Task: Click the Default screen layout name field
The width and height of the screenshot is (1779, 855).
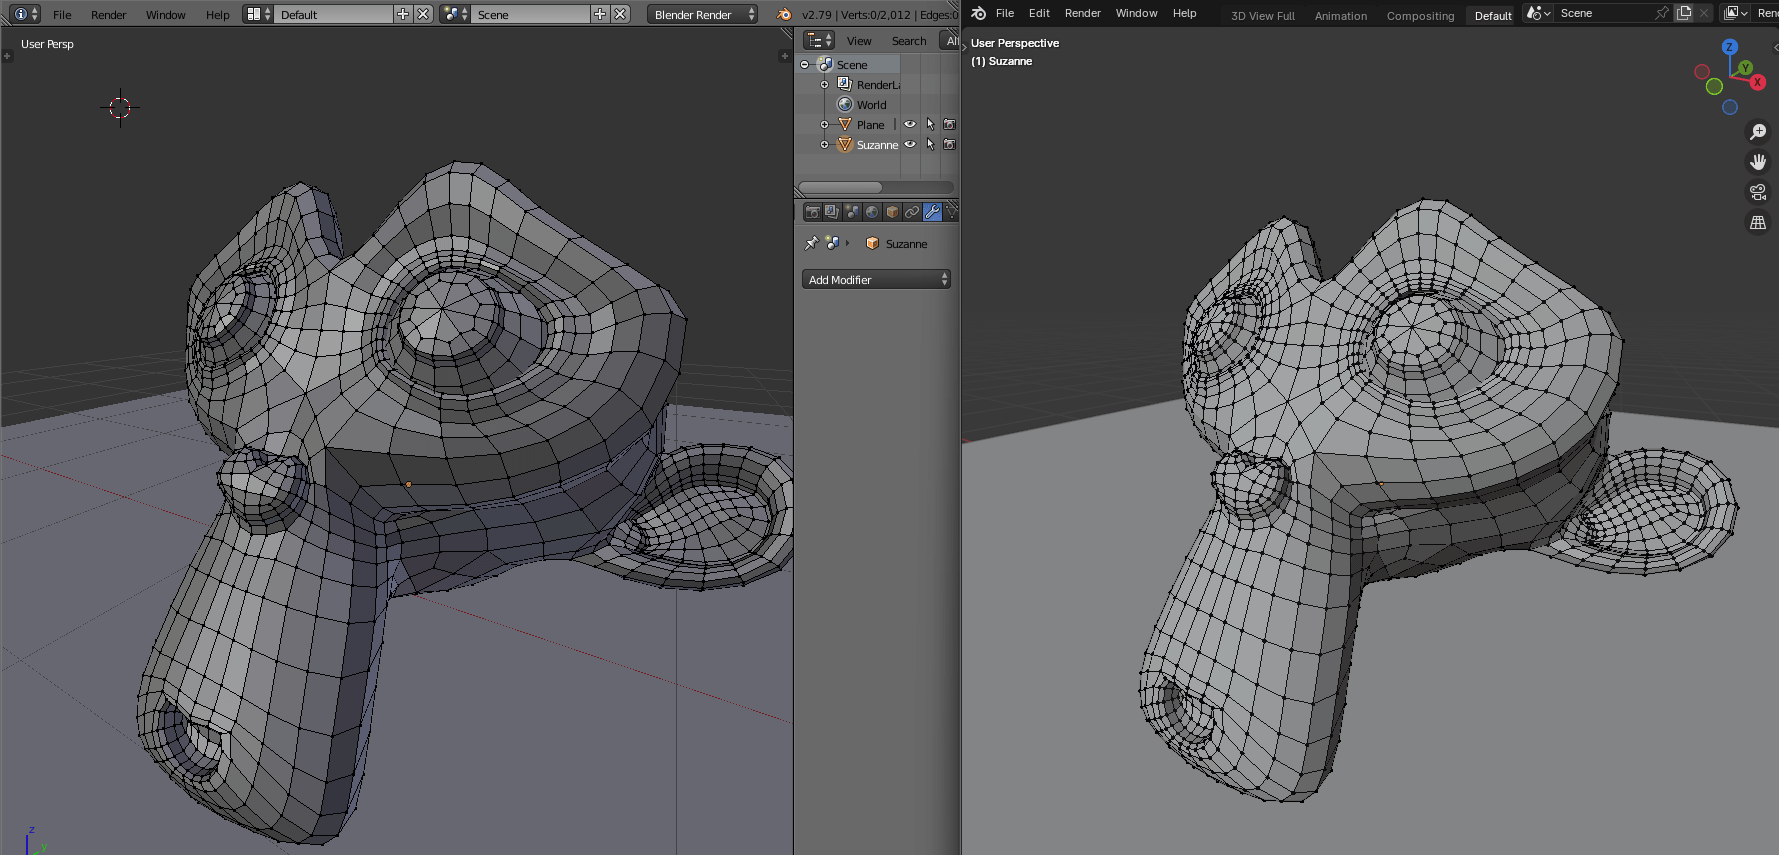Action: click(x=333, y=14)
